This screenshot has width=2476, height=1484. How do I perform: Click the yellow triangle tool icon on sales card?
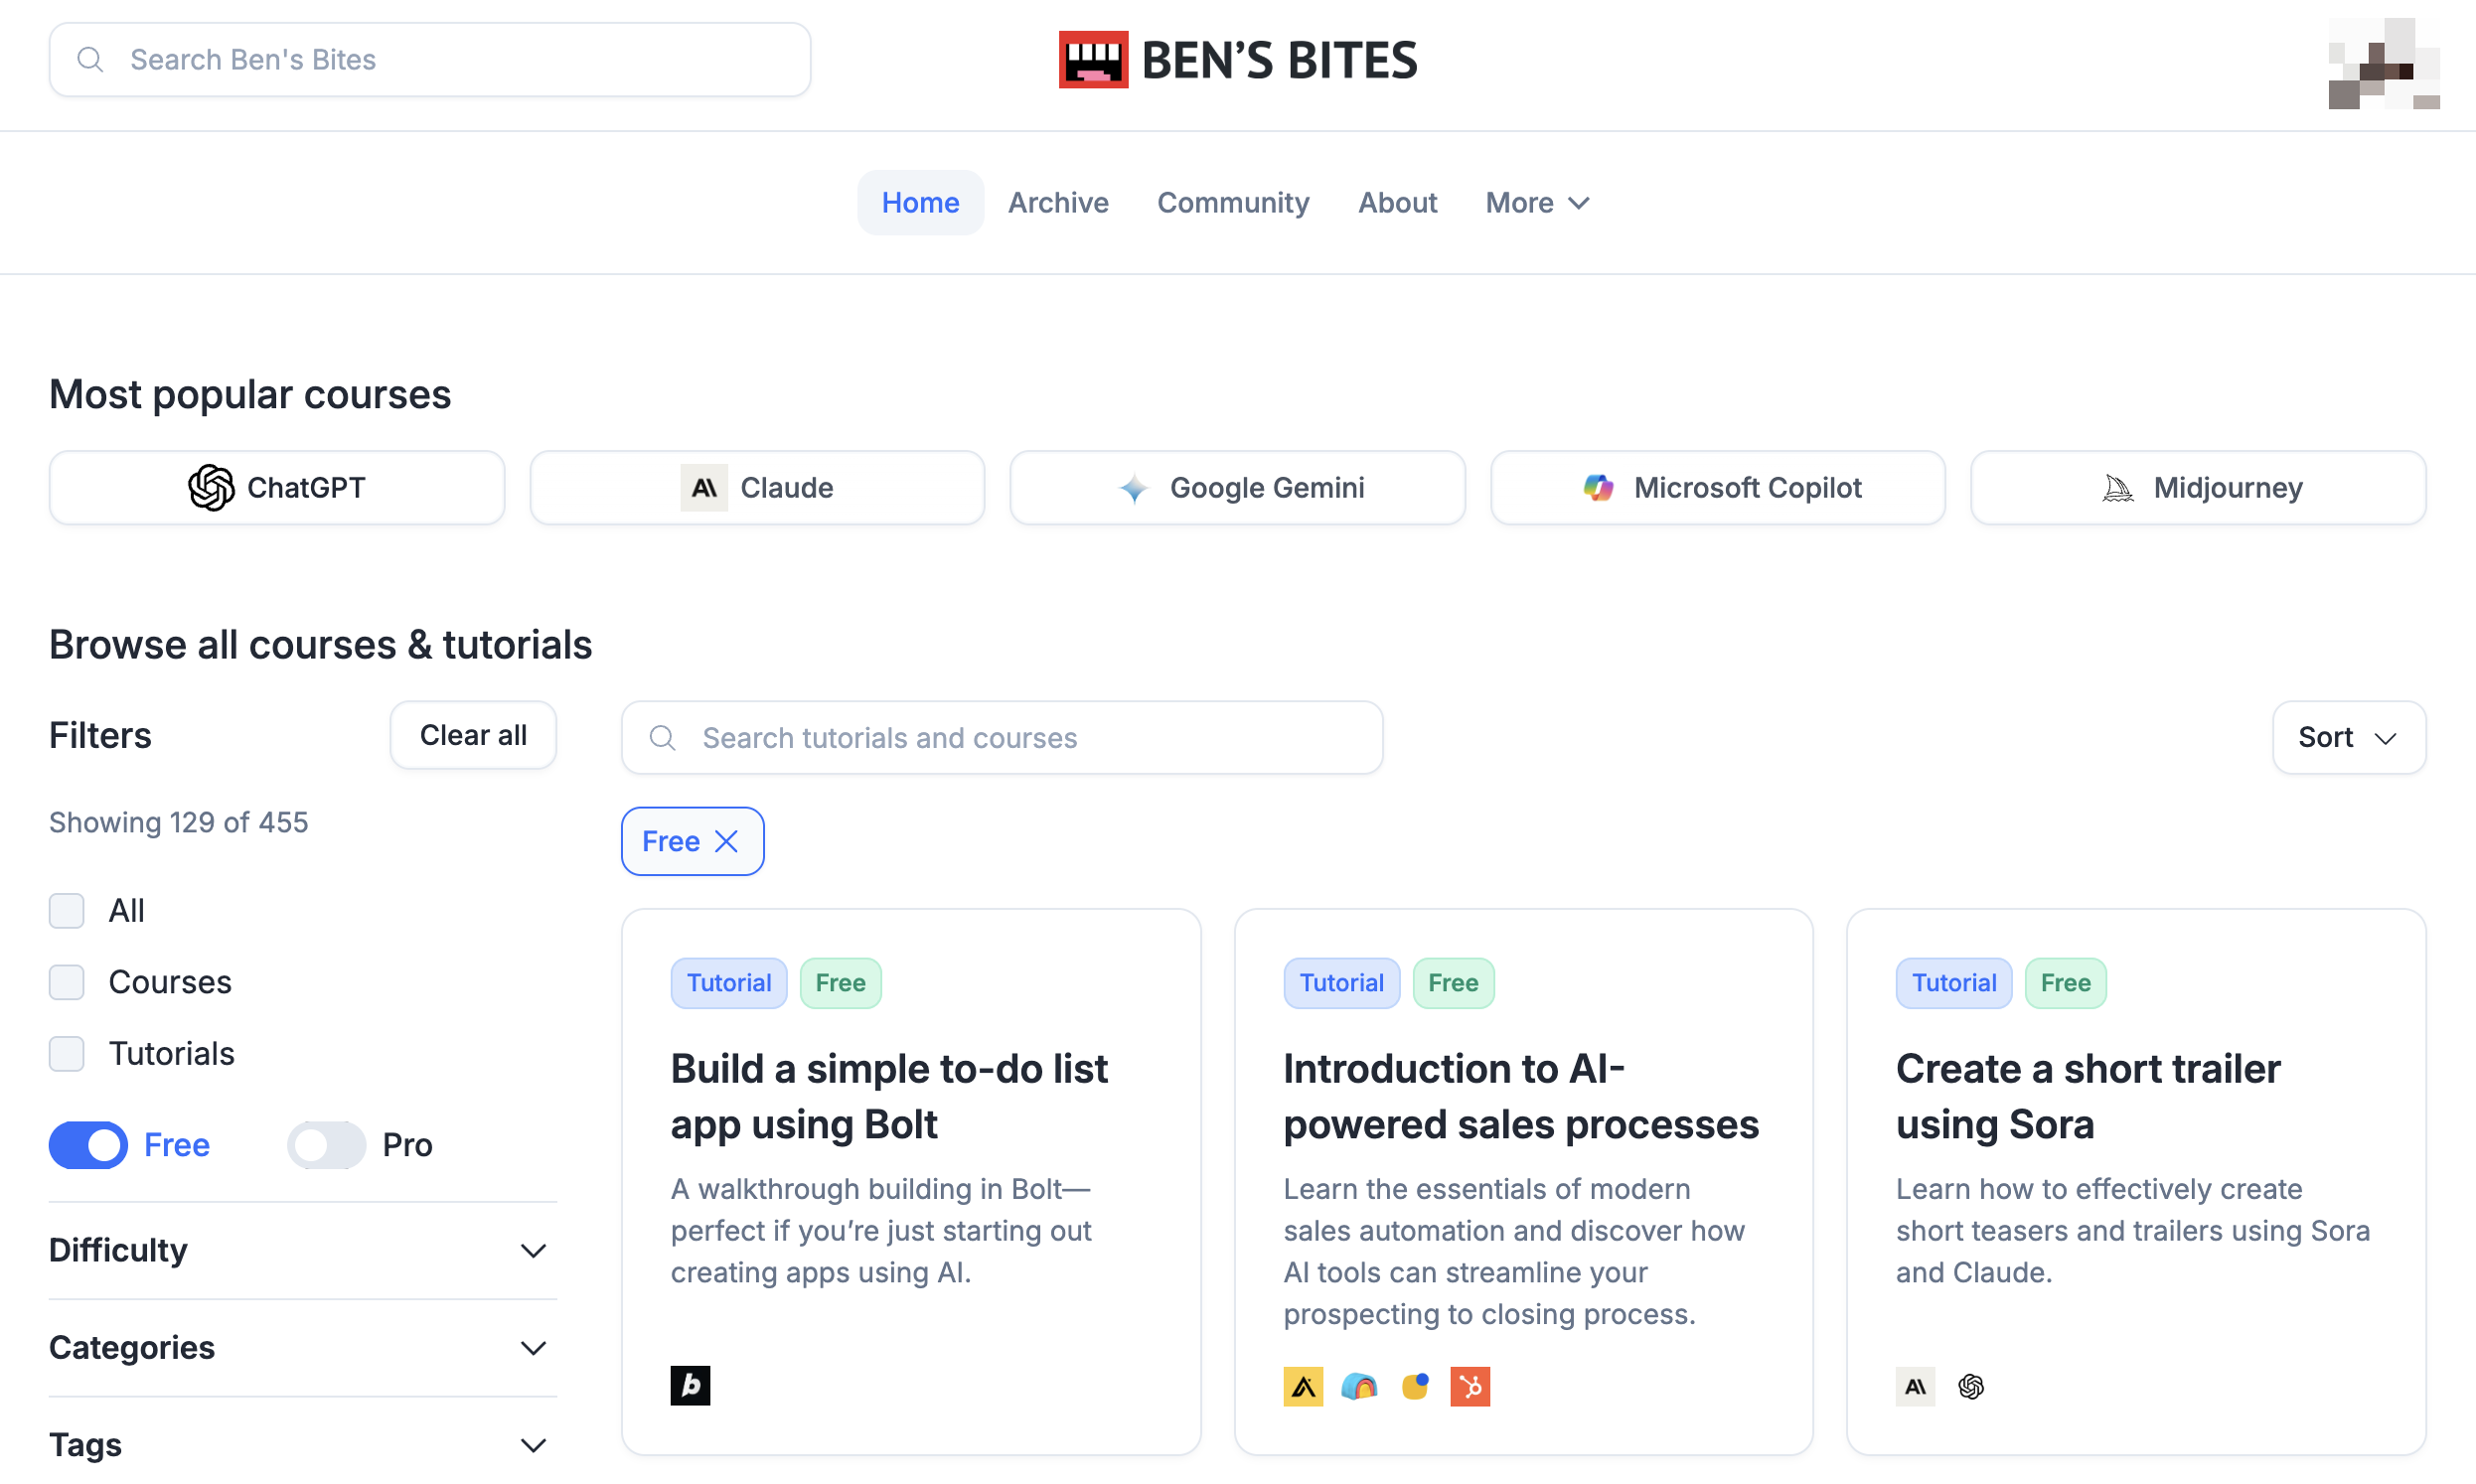click(x=1303, y=1387)
